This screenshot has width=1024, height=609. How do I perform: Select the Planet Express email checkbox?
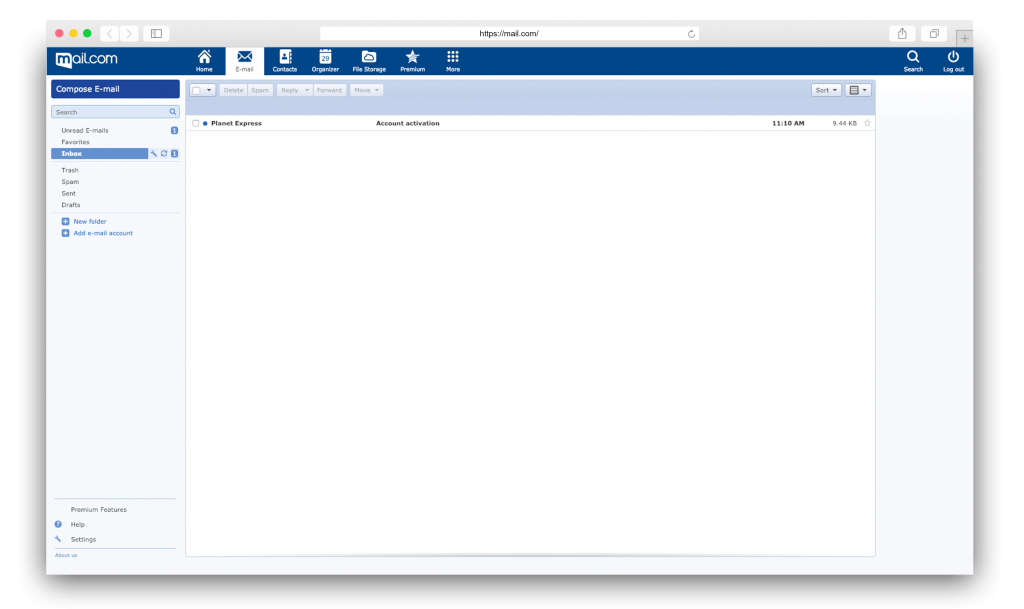coord(195,123)
